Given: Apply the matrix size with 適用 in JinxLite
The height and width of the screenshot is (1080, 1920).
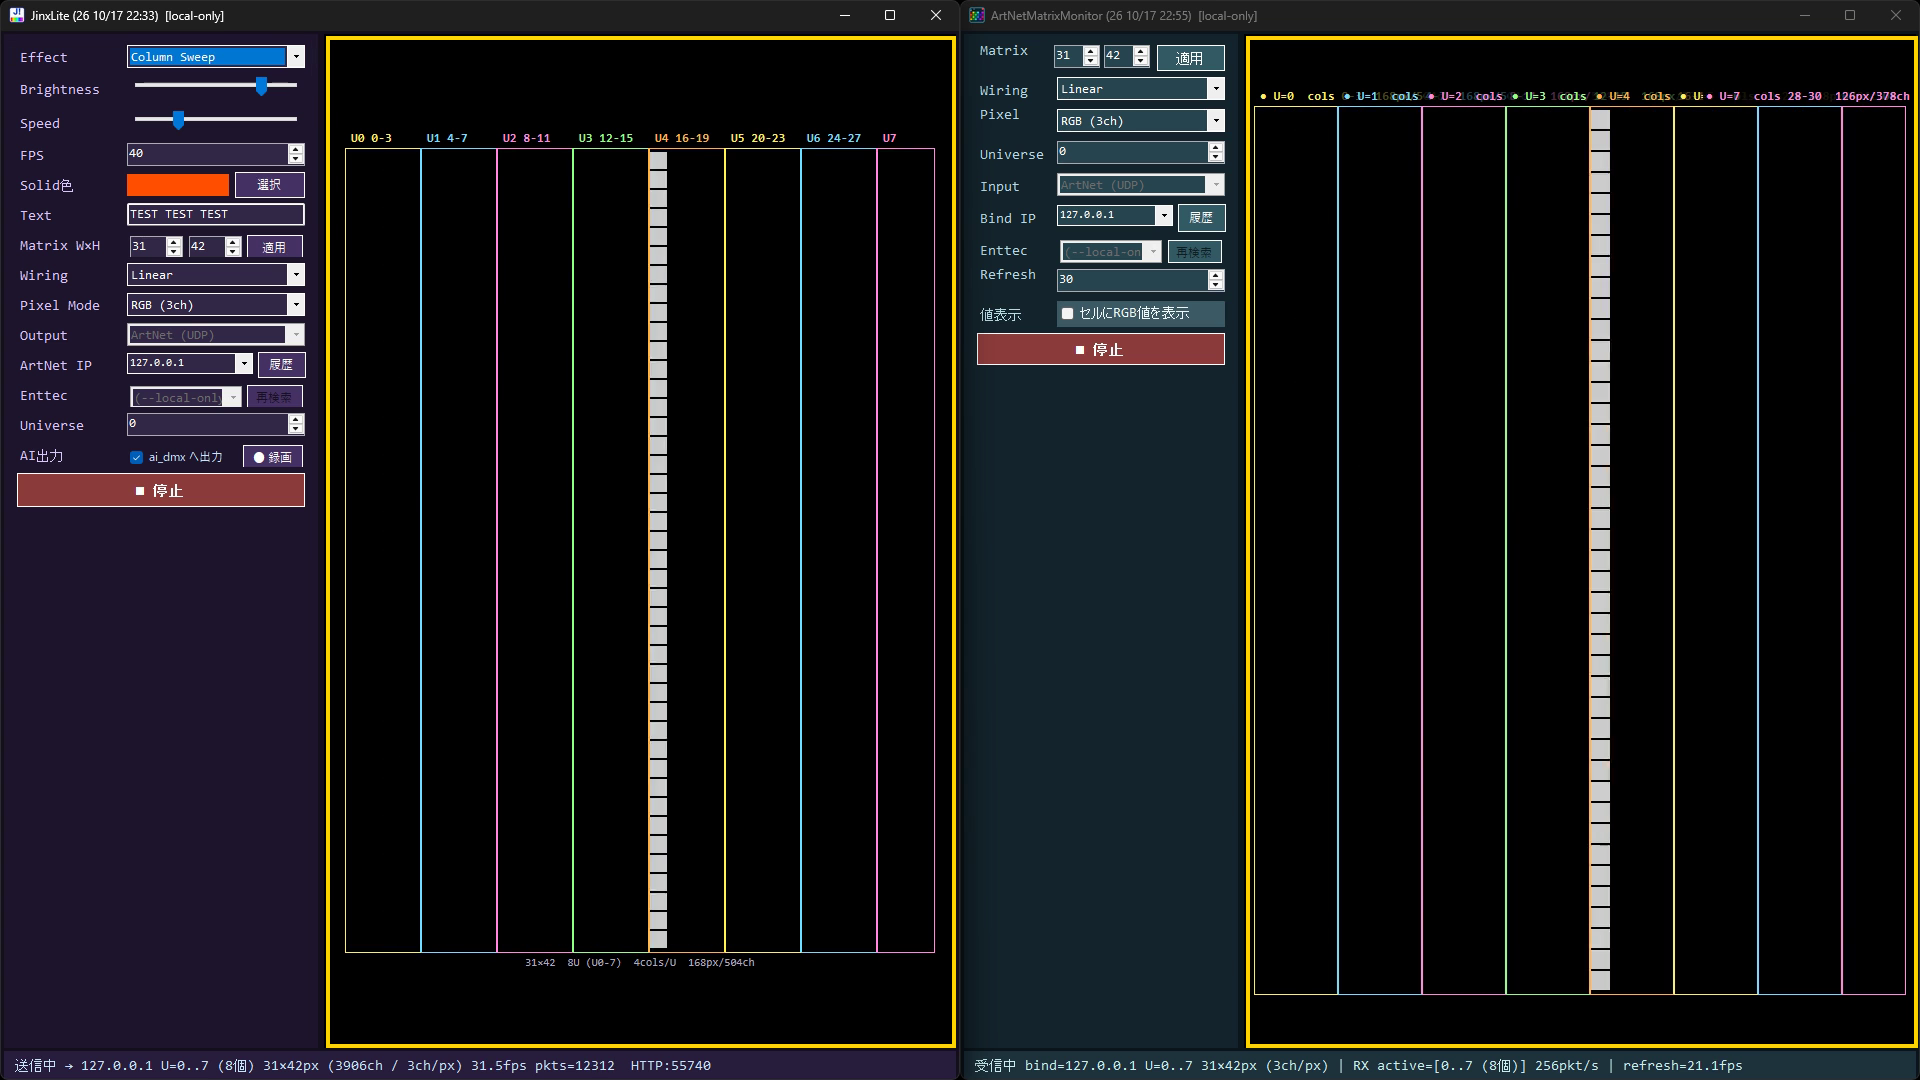Looking at the screenshot, I should click(x=274, y=247).
